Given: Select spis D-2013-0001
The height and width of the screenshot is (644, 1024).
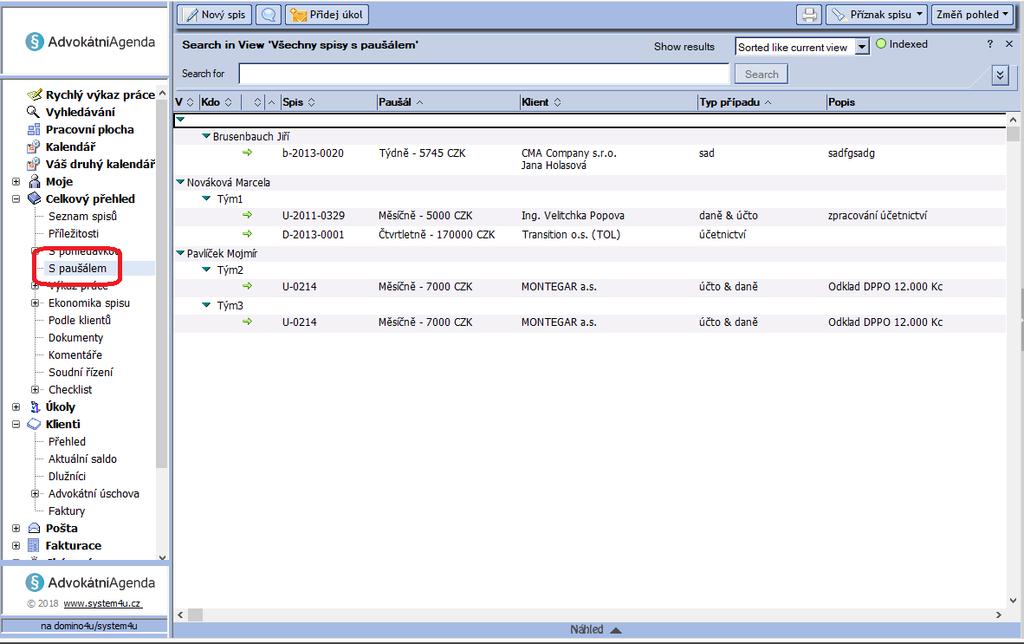Looking at the screenshot, I should 313,234.
